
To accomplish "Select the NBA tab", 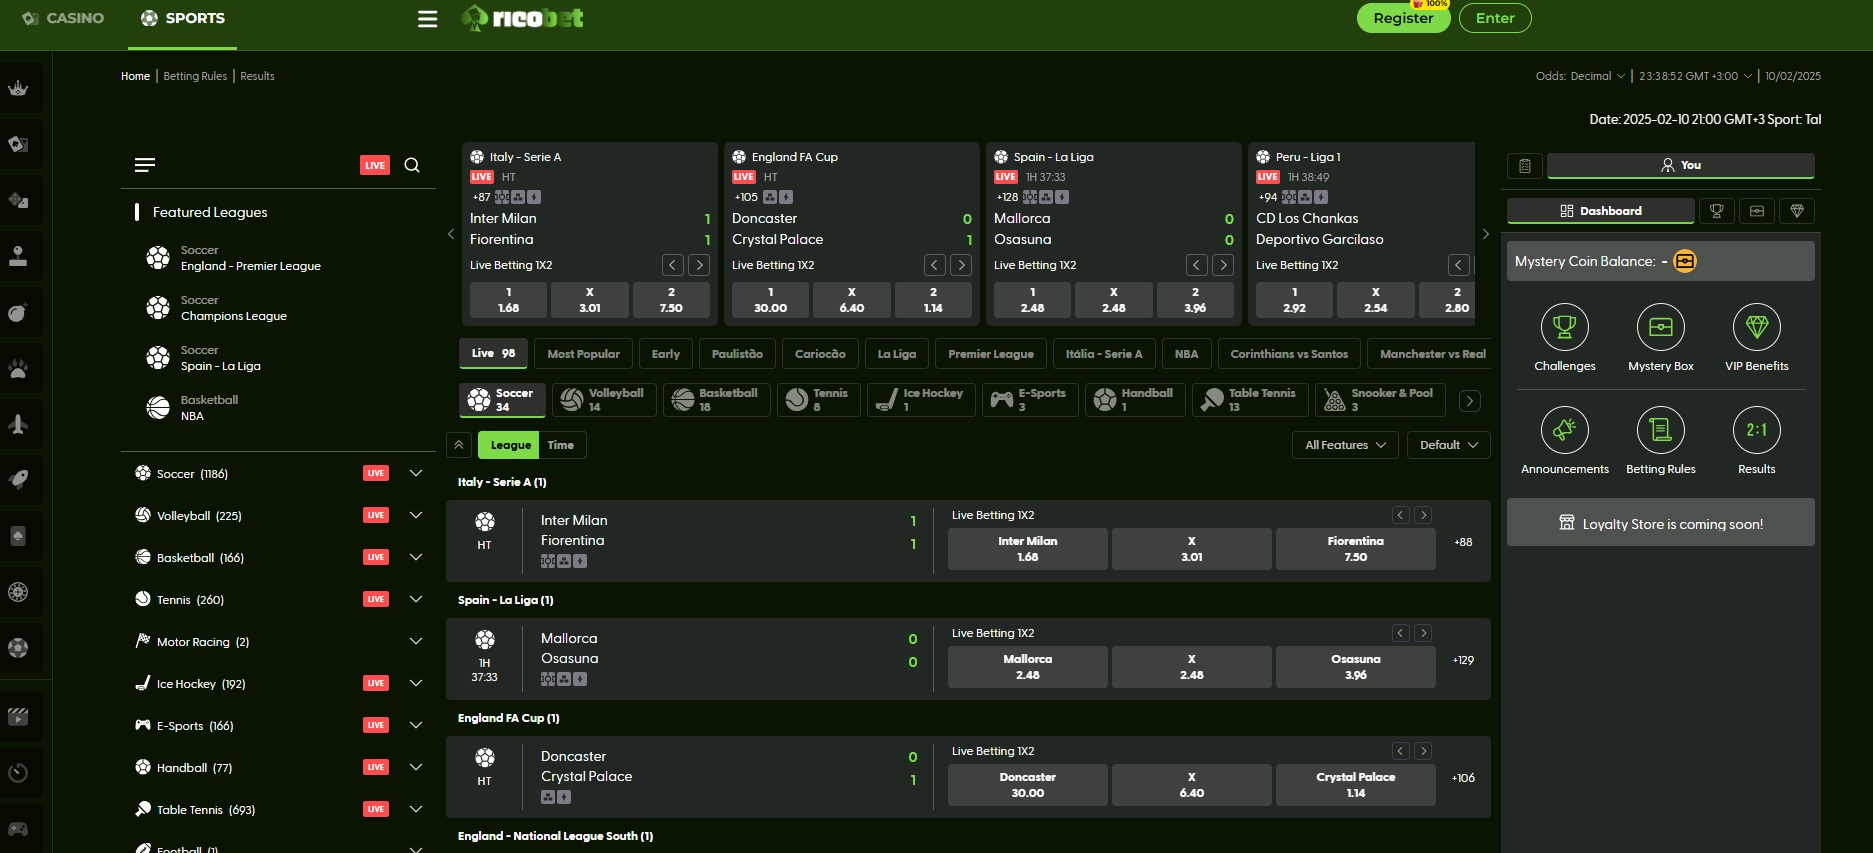I will (1186, 354).
